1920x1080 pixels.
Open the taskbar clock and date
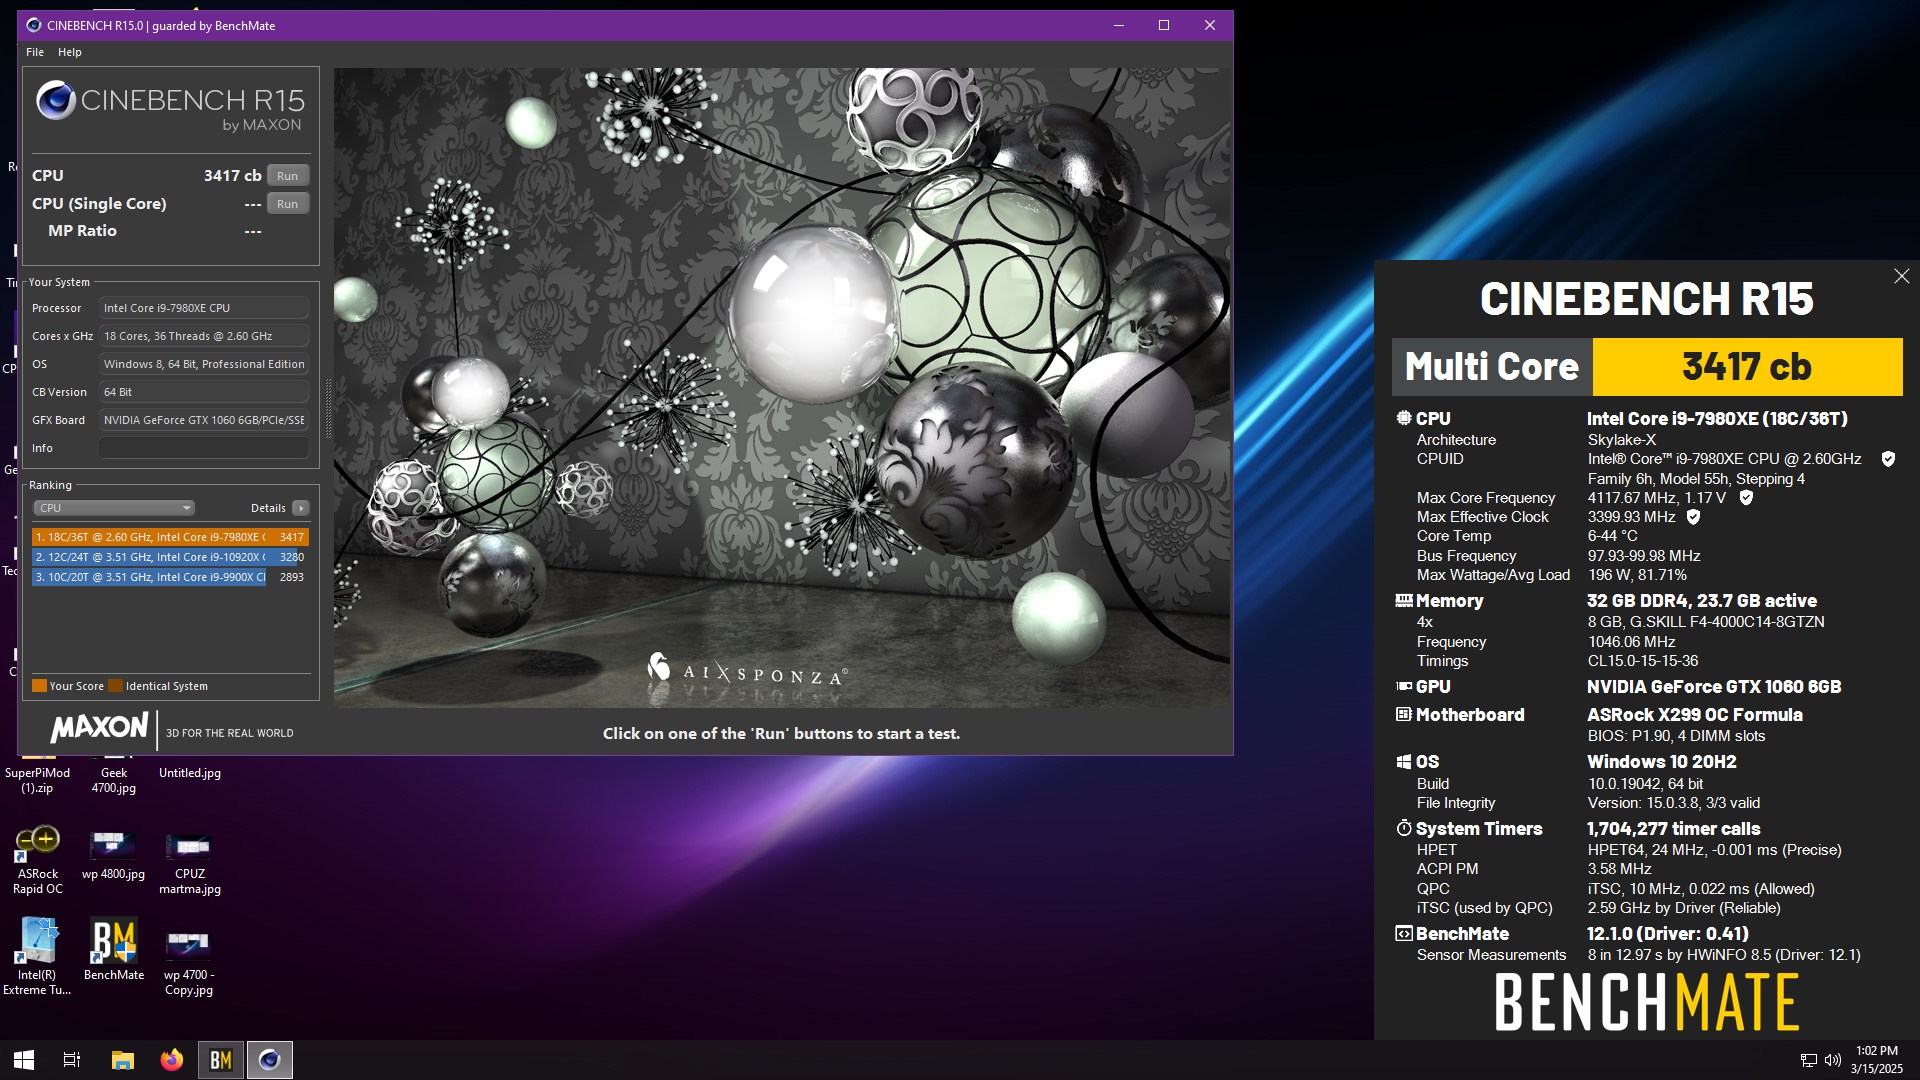[1876, 1060]
